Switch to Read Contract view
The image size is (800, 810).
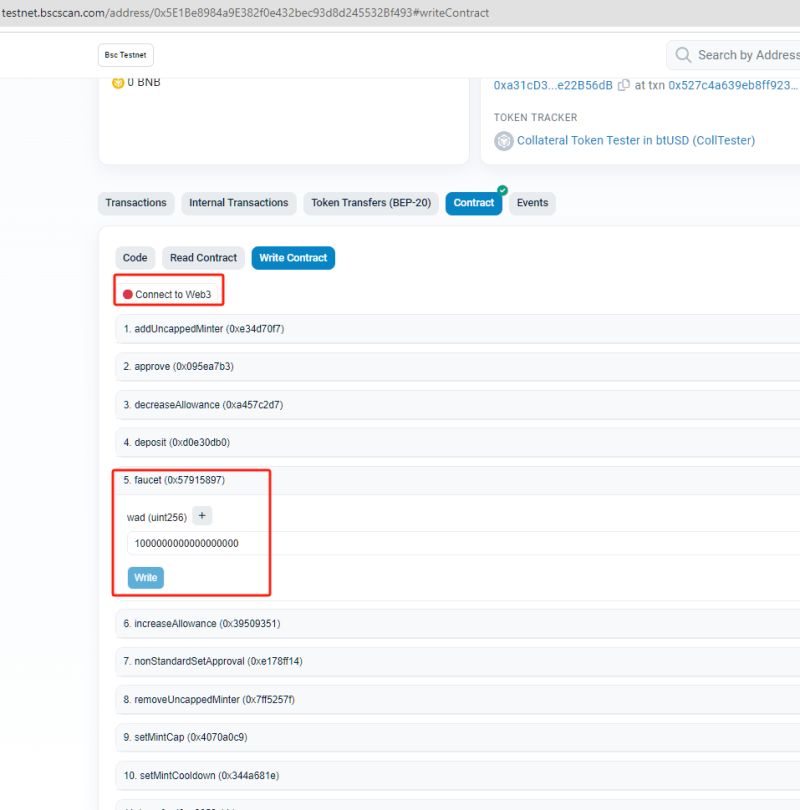[x=203, y=257]
